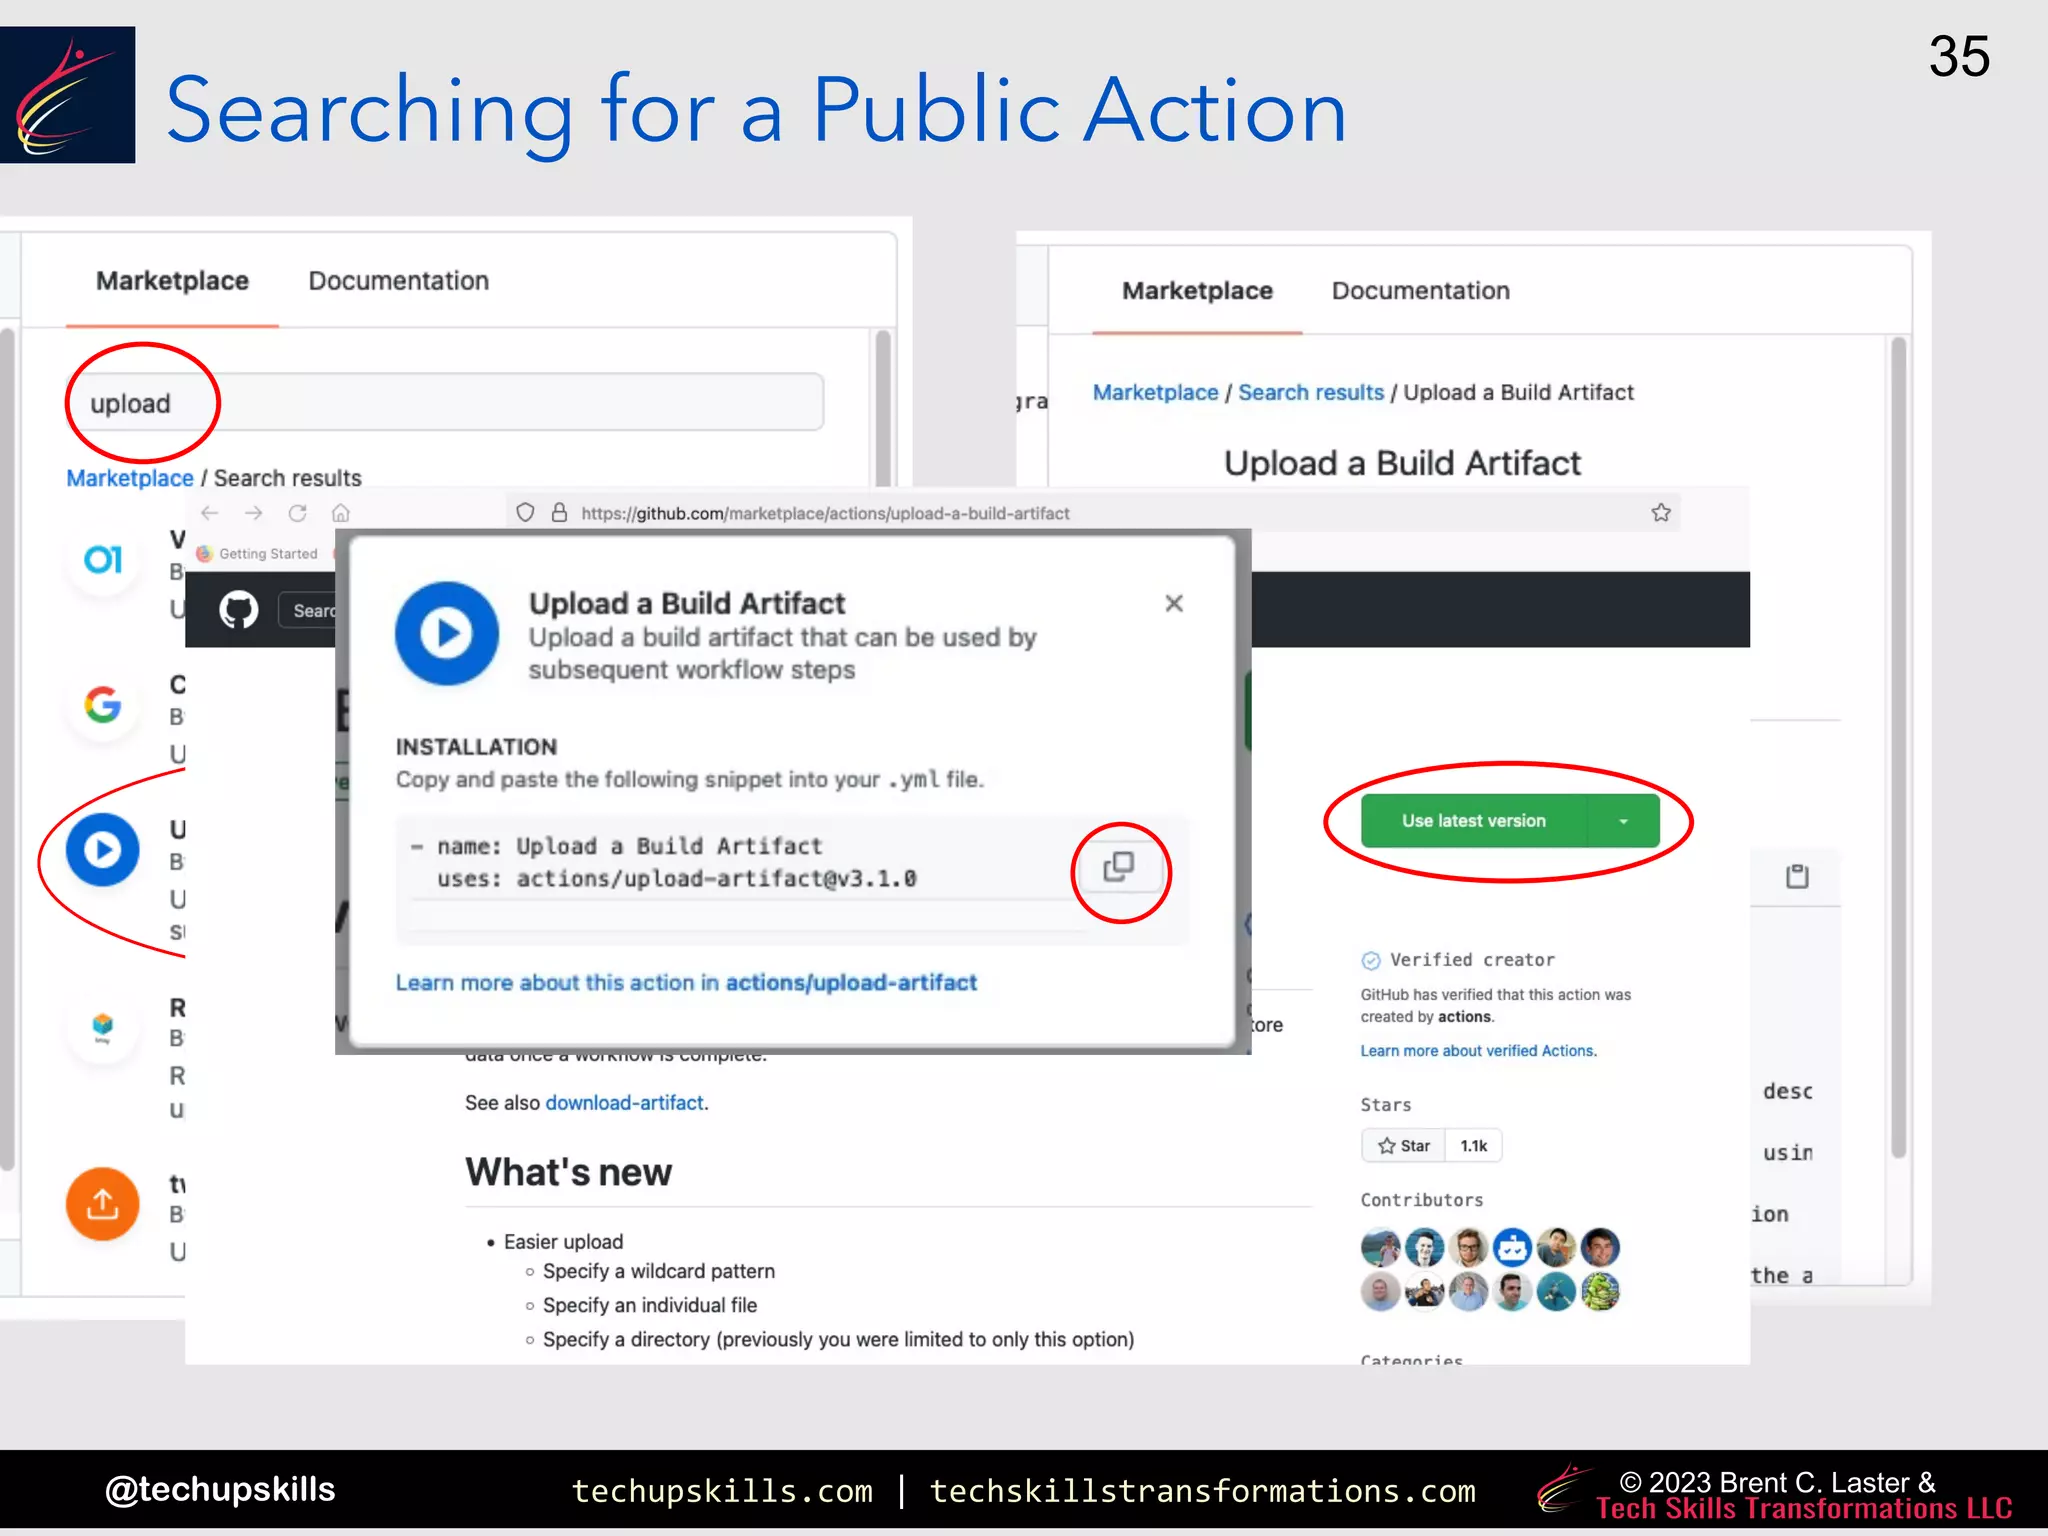Click the browser reload icon

(297, 513)
